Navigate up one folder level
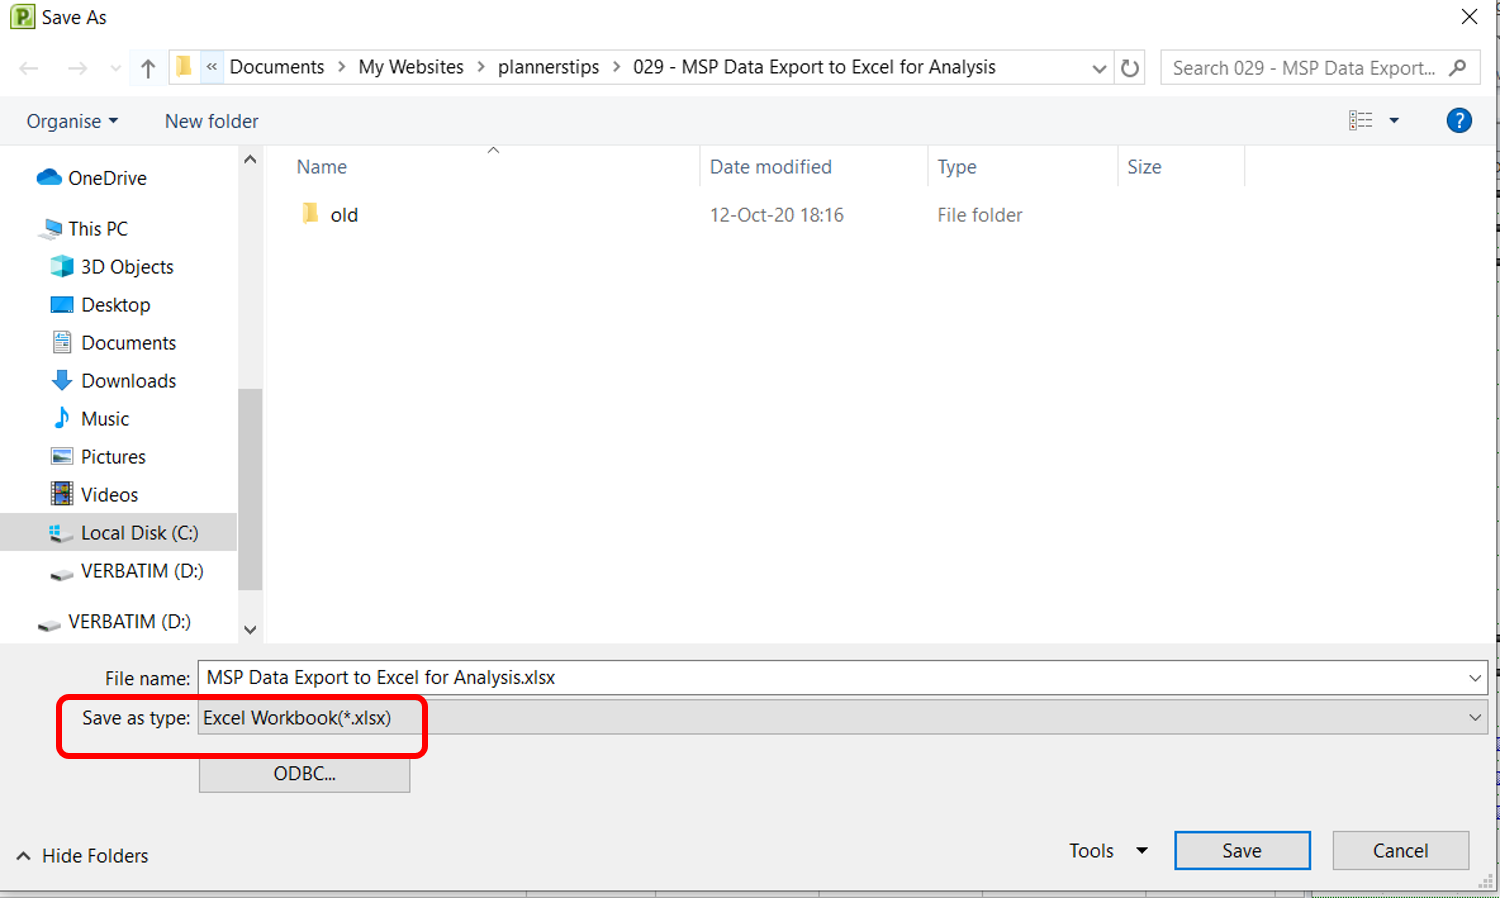The image size is (1500, 898). [147, 67]
